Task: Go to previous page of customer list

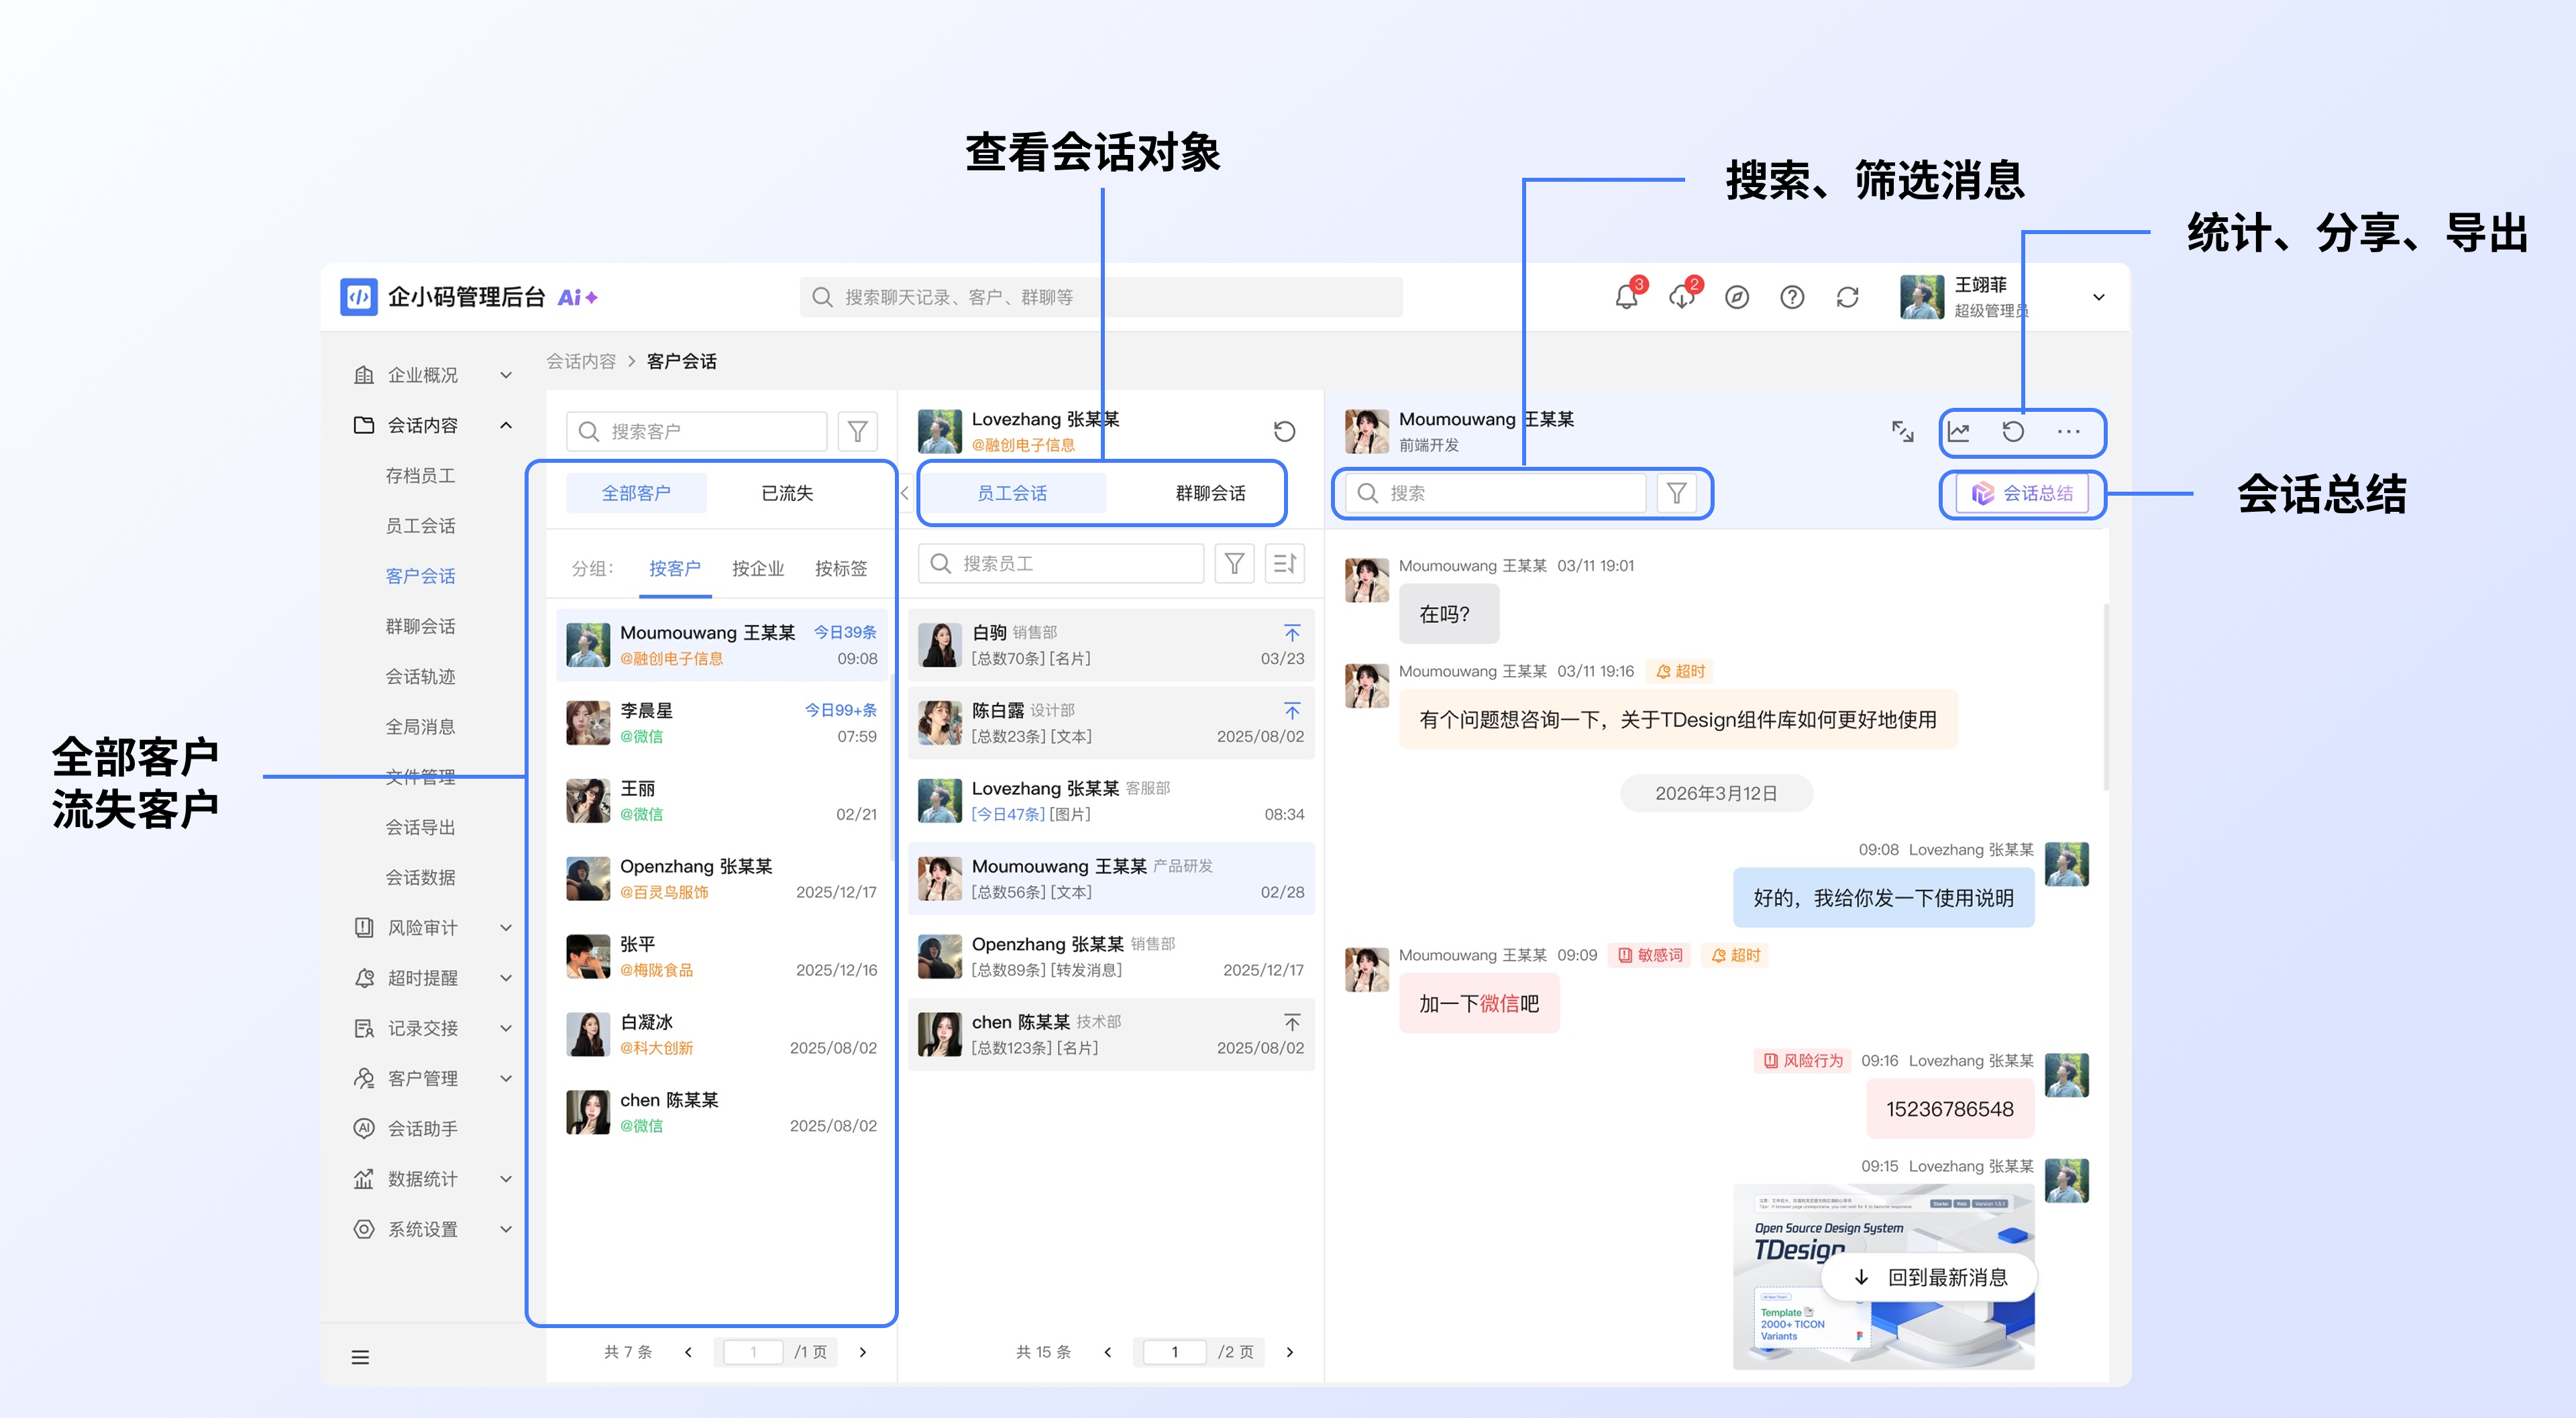Action: point(688,1352)
